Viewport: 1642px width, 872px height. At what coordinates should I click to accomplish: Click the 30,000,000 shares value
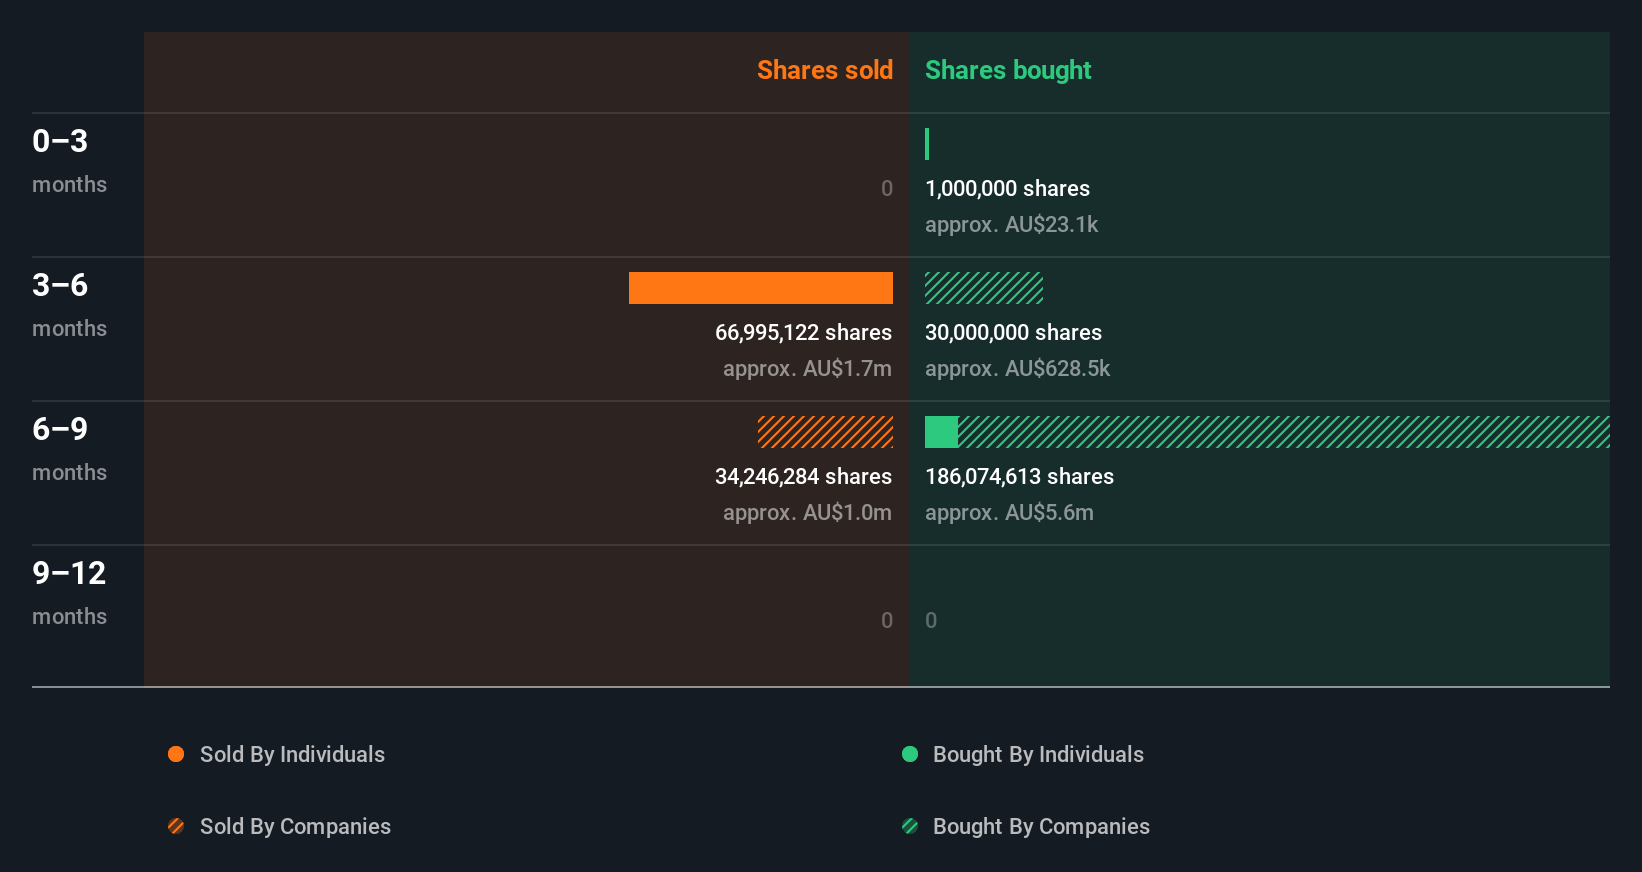tap(1013, 332)
